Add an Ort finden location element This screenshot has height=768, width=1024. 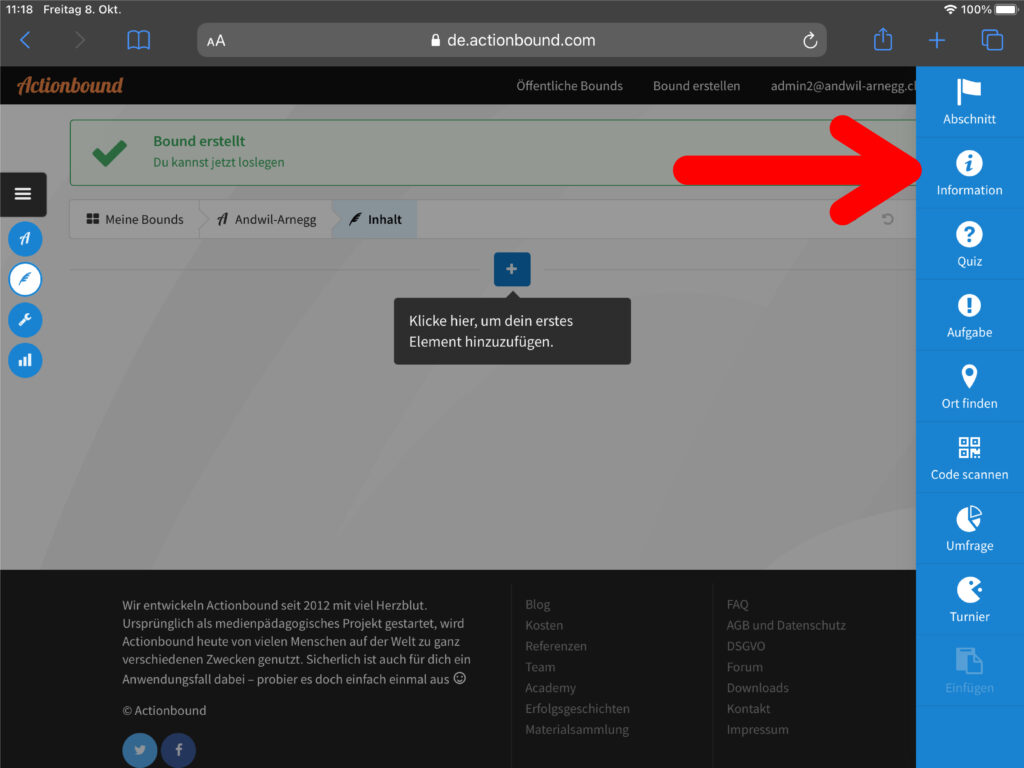coord(969,386)
